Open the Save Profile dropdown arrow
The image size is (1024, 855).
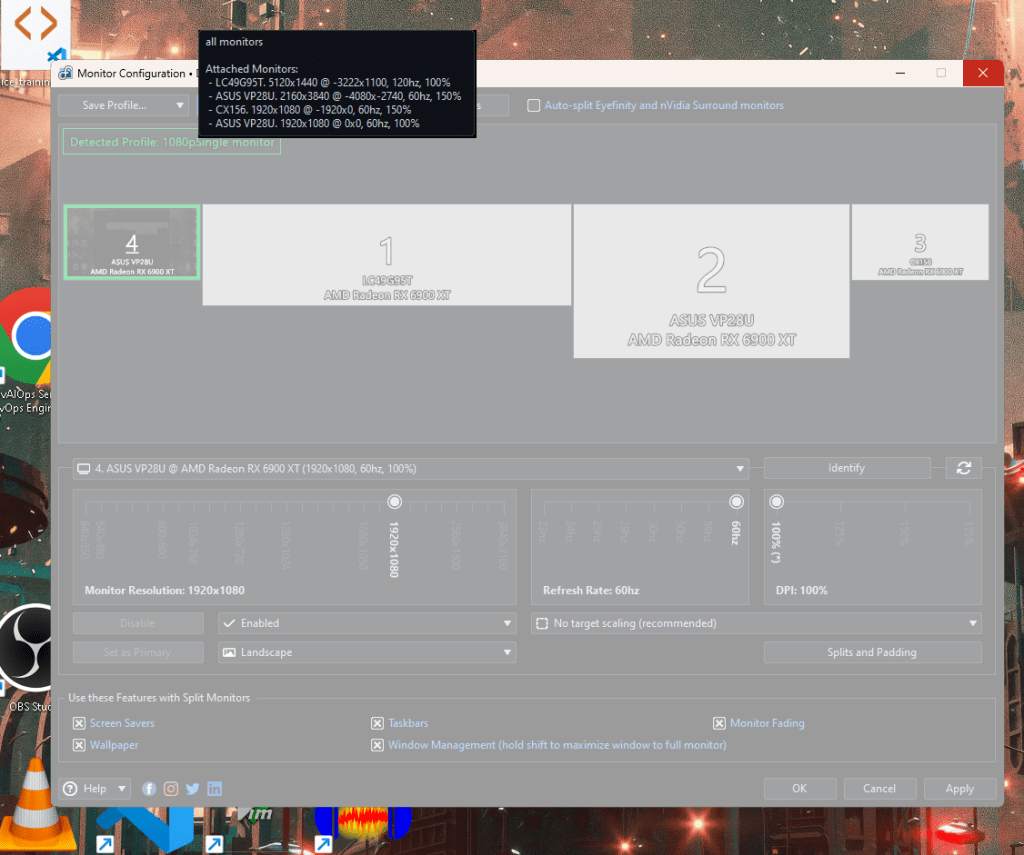coord(180,105)
